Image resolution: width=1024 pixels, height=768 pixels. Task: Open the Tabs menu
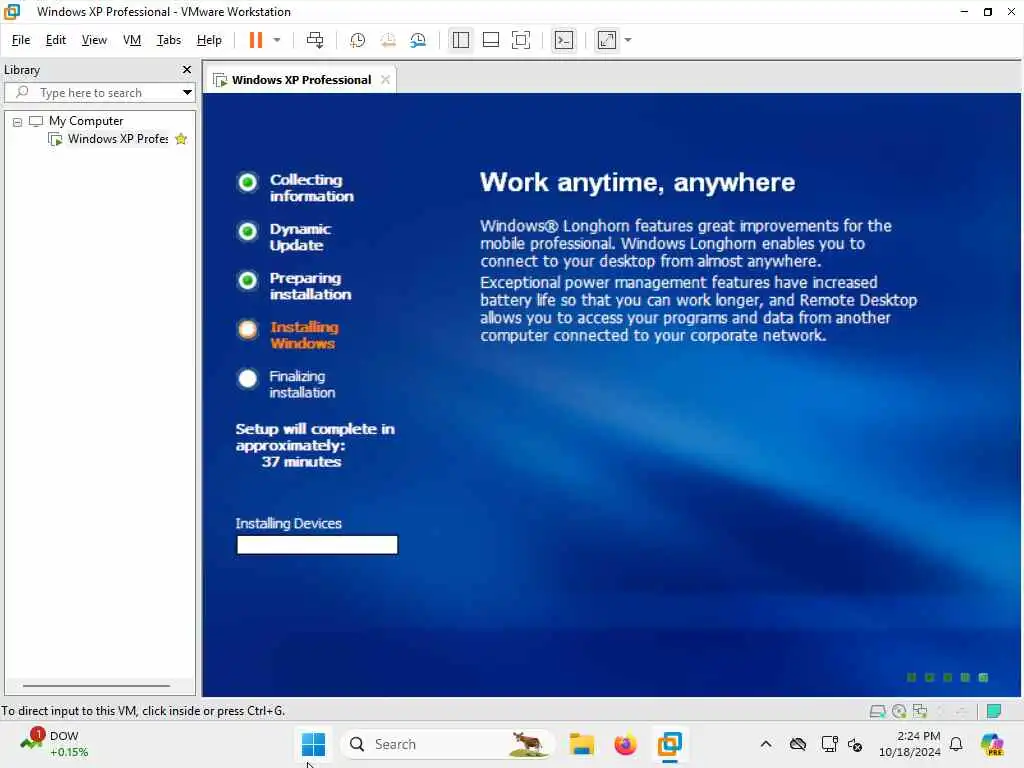(x=168, y=40)
